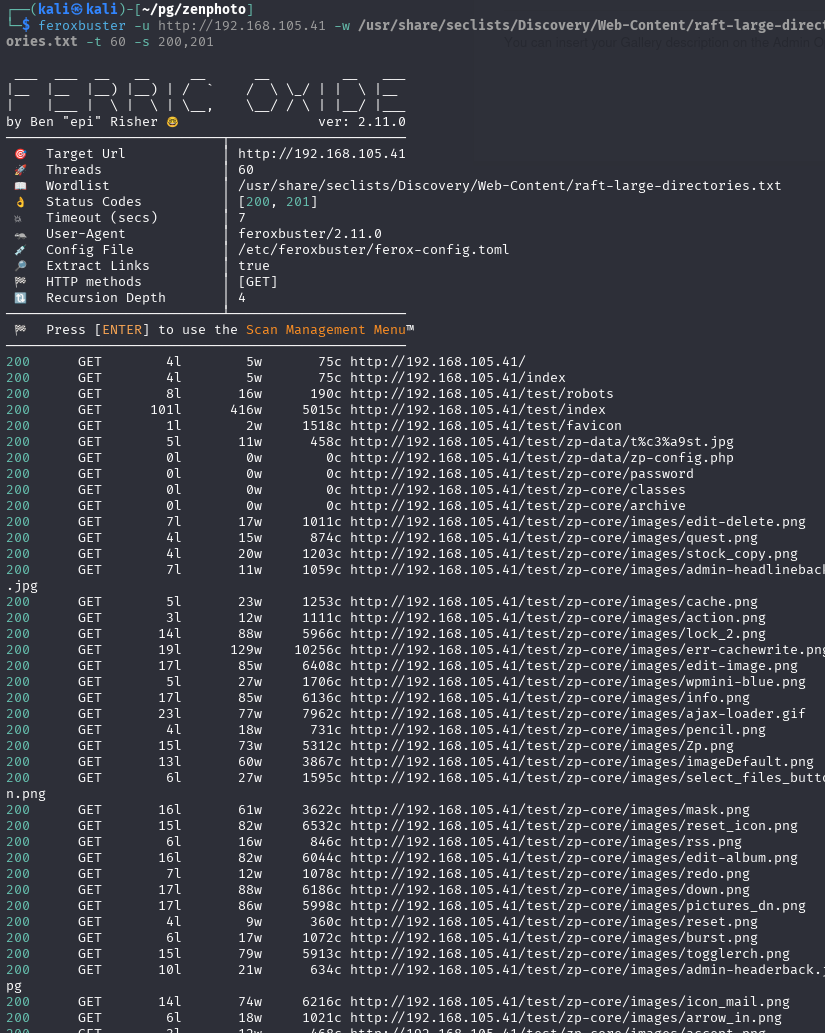Screen dimensions: 825x1033
Task: Click the 5015c size of test/index
Action: 322,410
